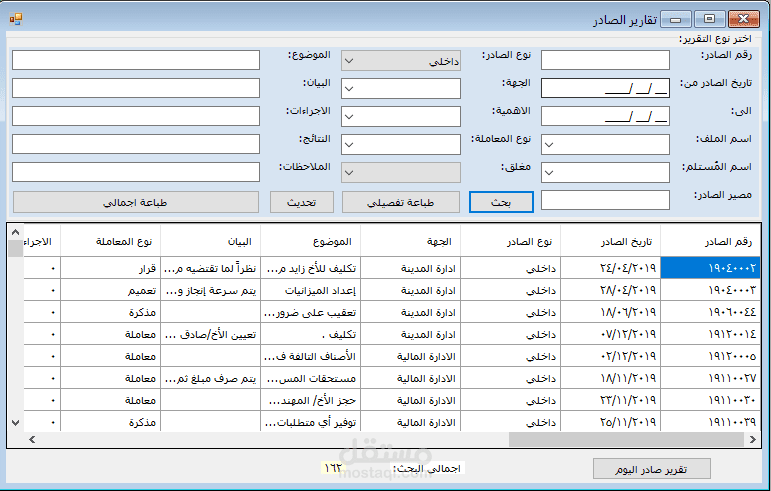
Task: Click the الموضوع text field
Action: 136,60
